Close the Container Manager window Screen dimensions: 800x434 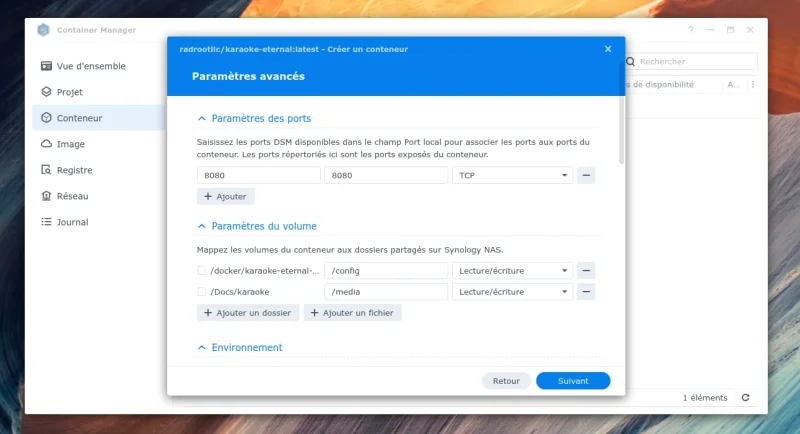(x=751, y=30)
